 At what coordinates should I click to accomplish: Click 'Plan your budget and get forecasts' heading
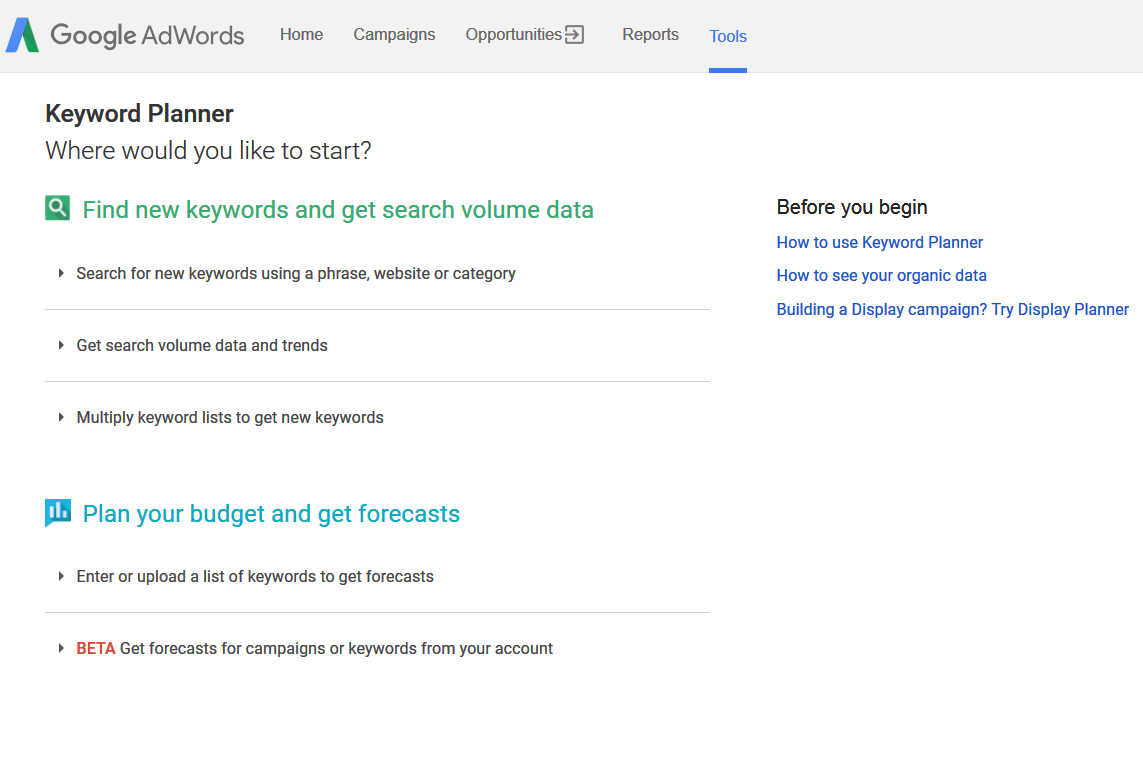pyautogui.click(x=271, y=514)
